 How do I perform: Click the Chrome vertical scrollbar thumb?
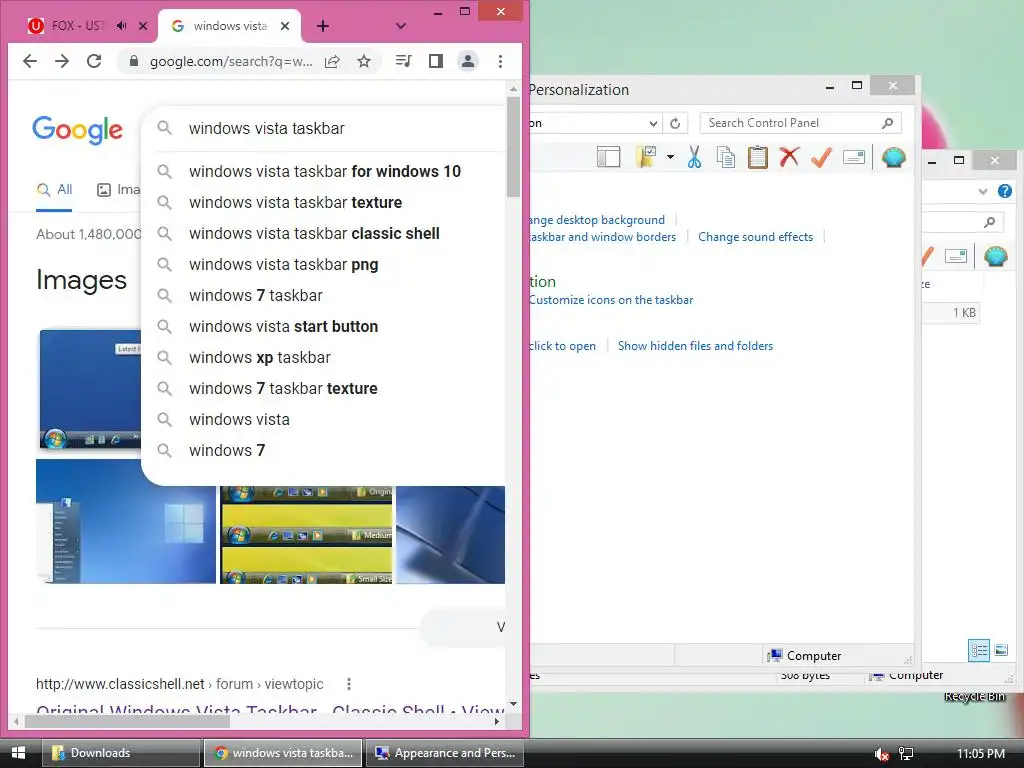513,146
